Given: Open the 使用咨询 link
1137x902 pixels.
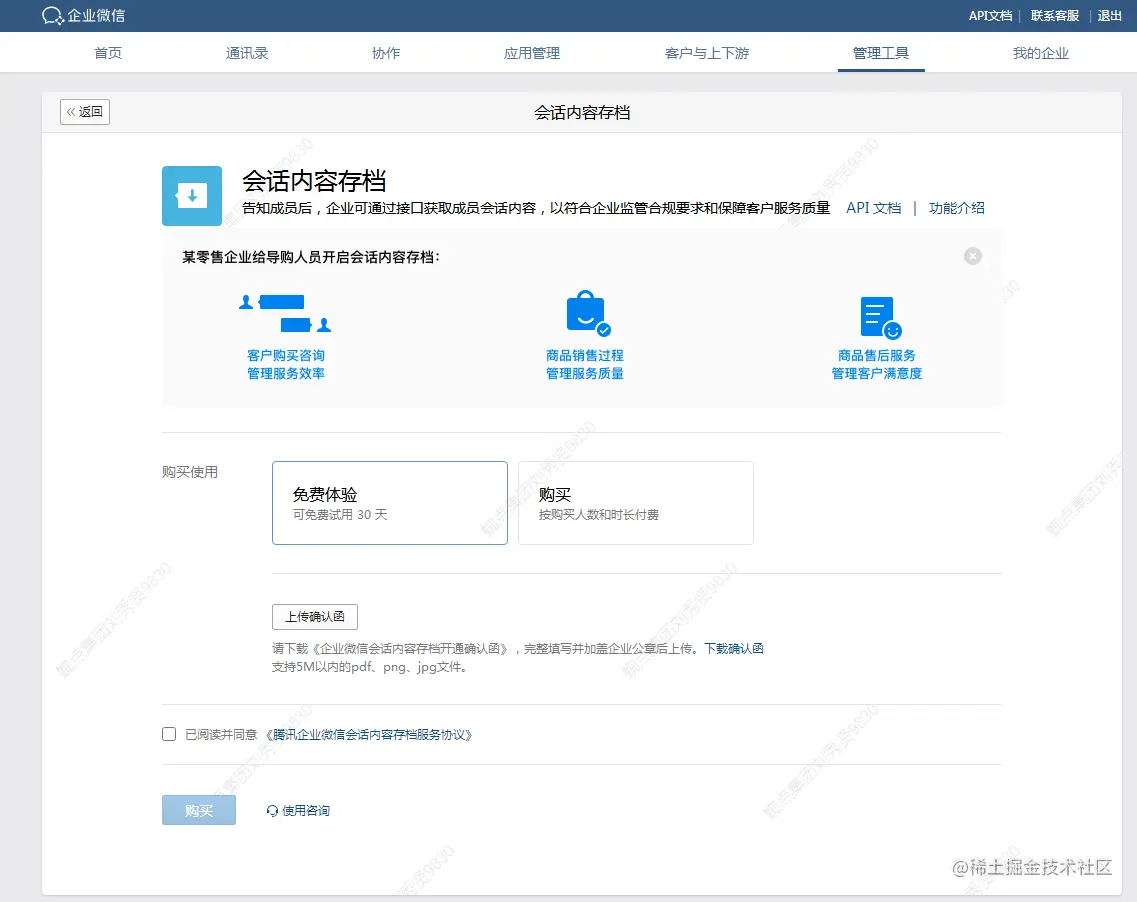Looking at the screenshot, I should tap(305, 811).
